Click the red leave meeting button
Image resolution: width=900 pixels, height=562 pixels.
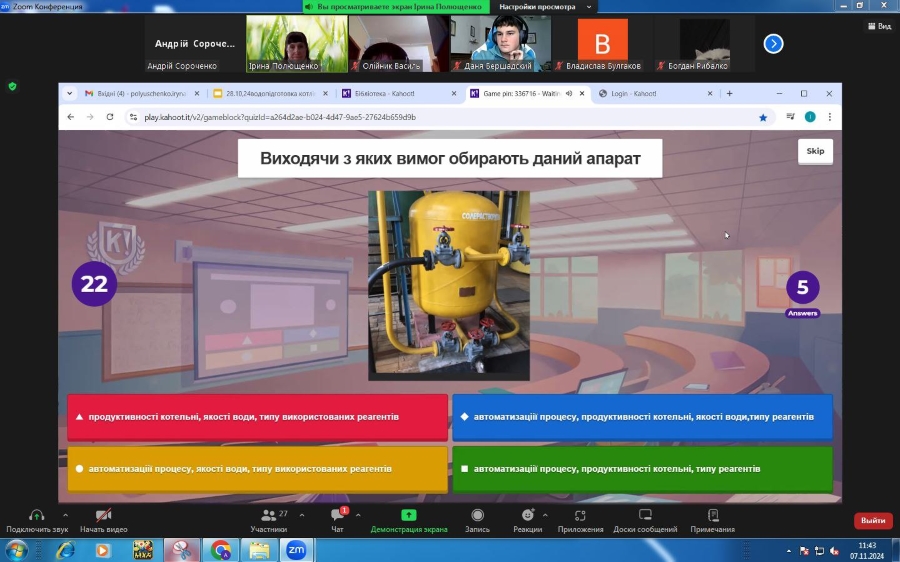(x=872, y=521)
